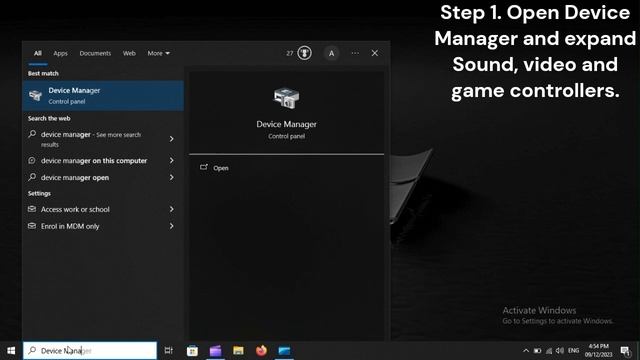Expand arrow for 'device manager' web result

tap(172, 139)
